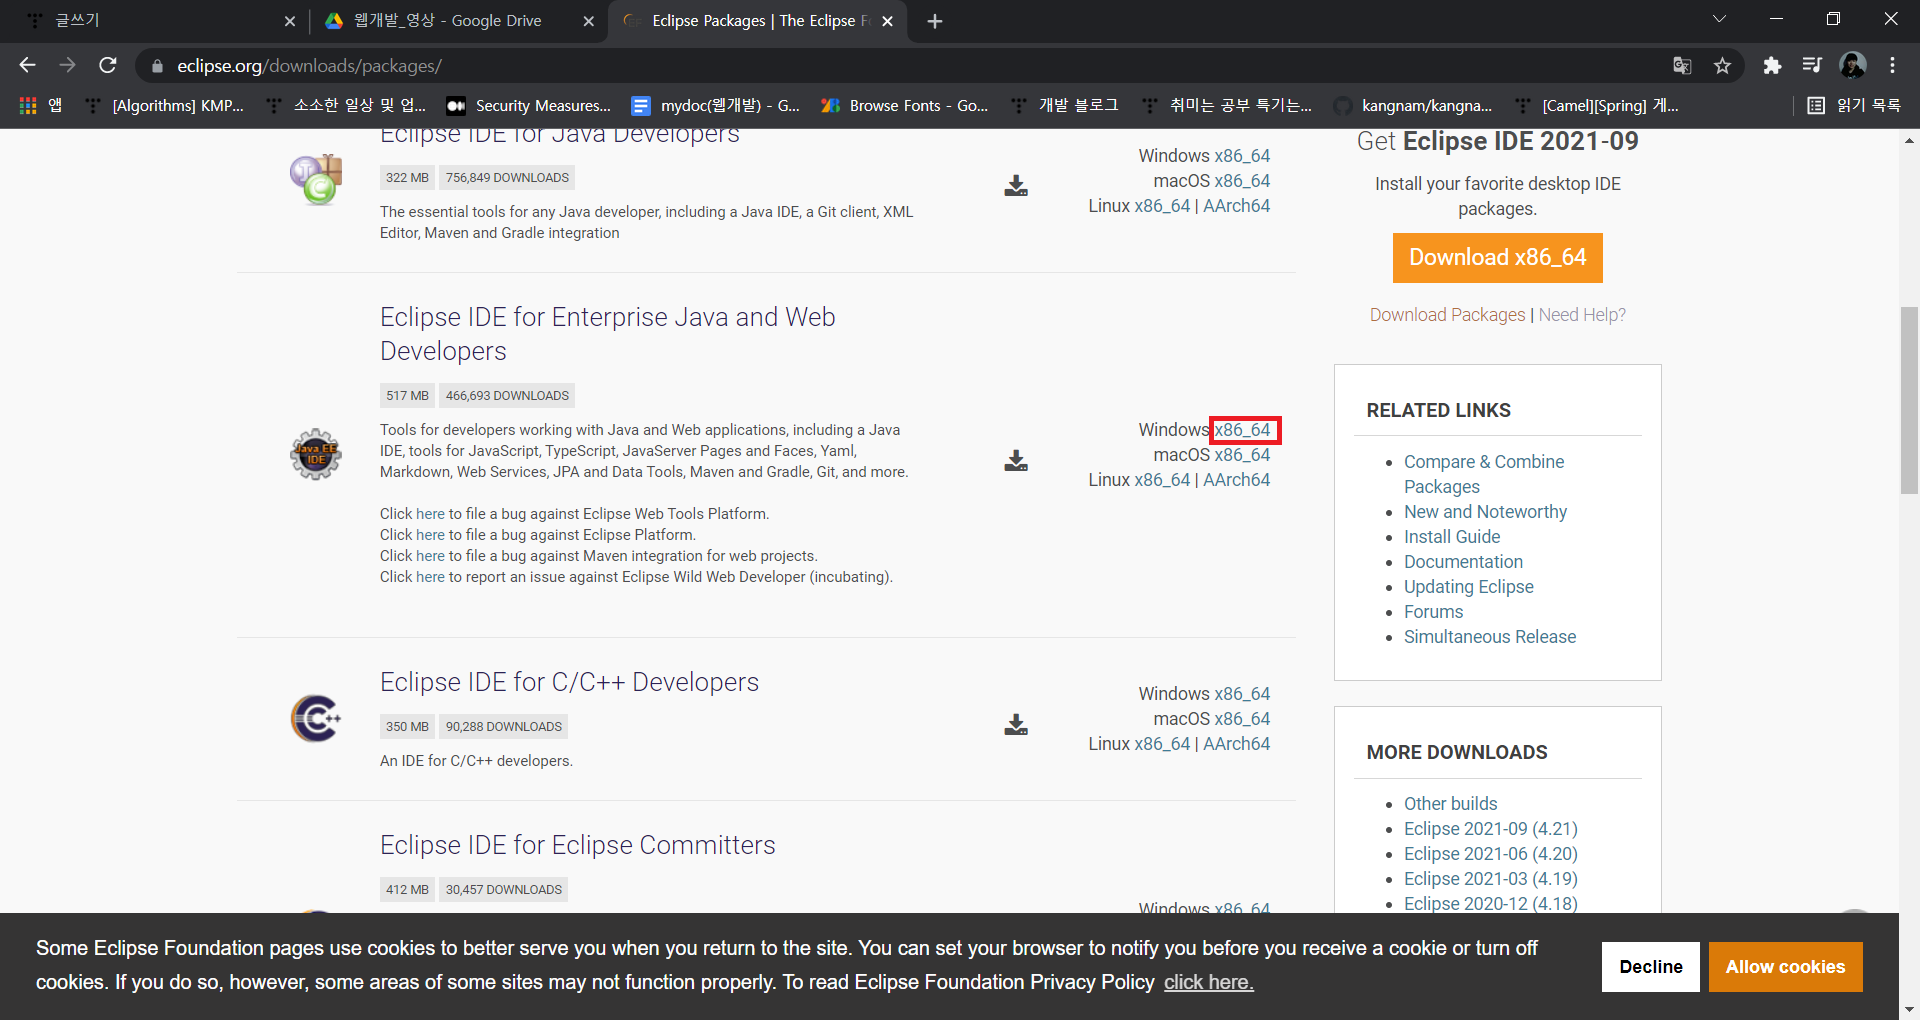The height and width of the screenshot is (1020, 1920).
Task: Click the download icon for C/C++ Developers package
Action: [1016, 725]
